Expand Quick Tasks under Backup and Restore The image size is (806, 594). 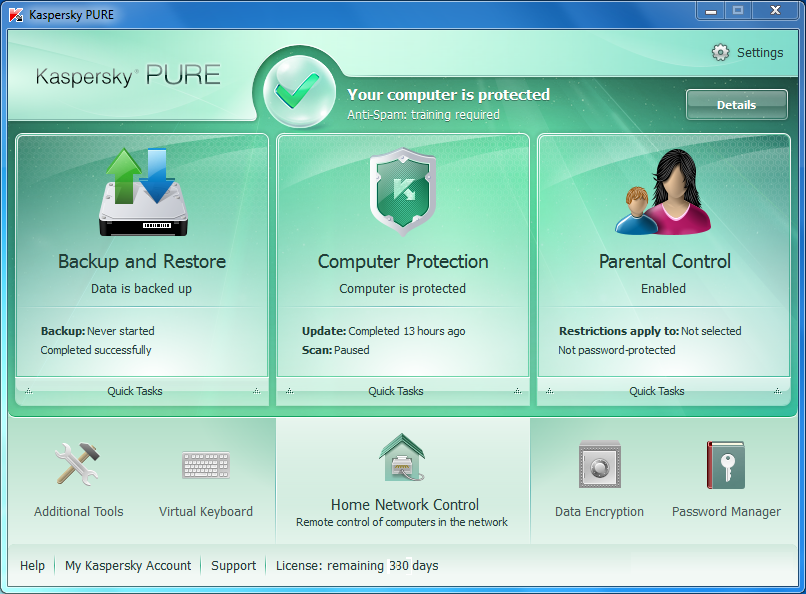(142, 391)
